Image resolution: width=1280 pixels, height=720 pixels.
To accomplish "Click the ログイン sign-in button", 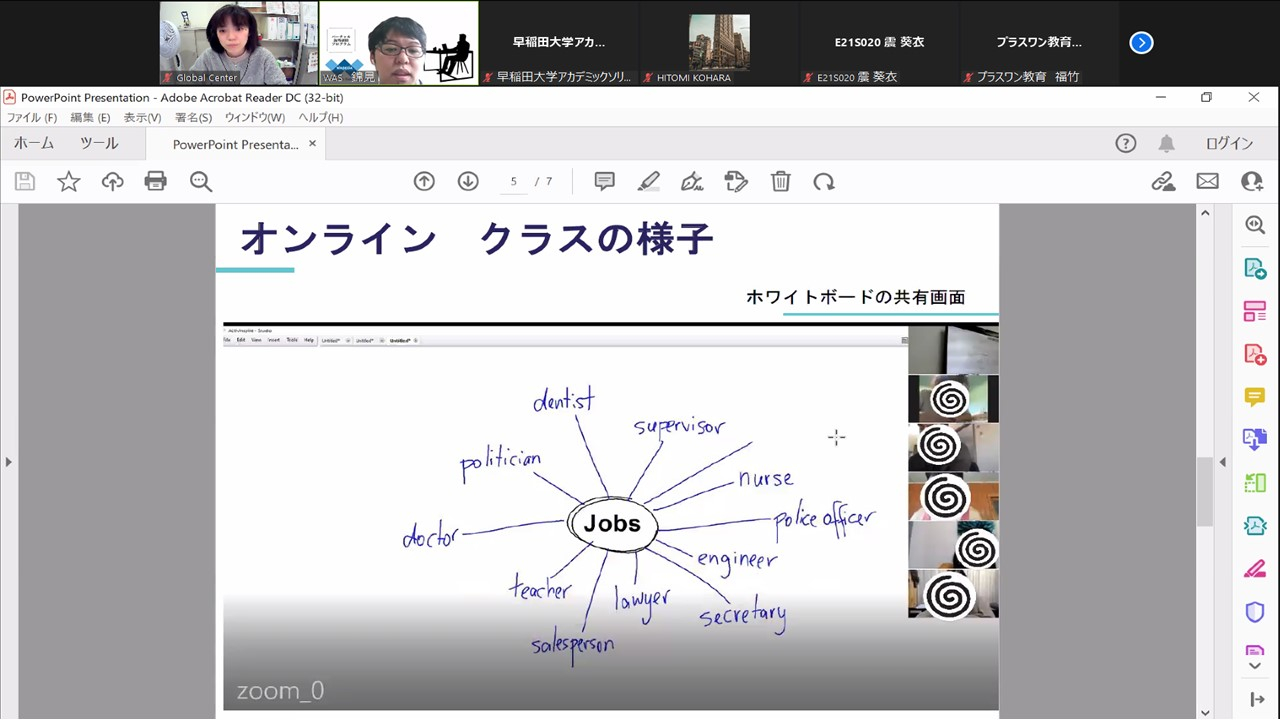I will (x=1229, y=144).
